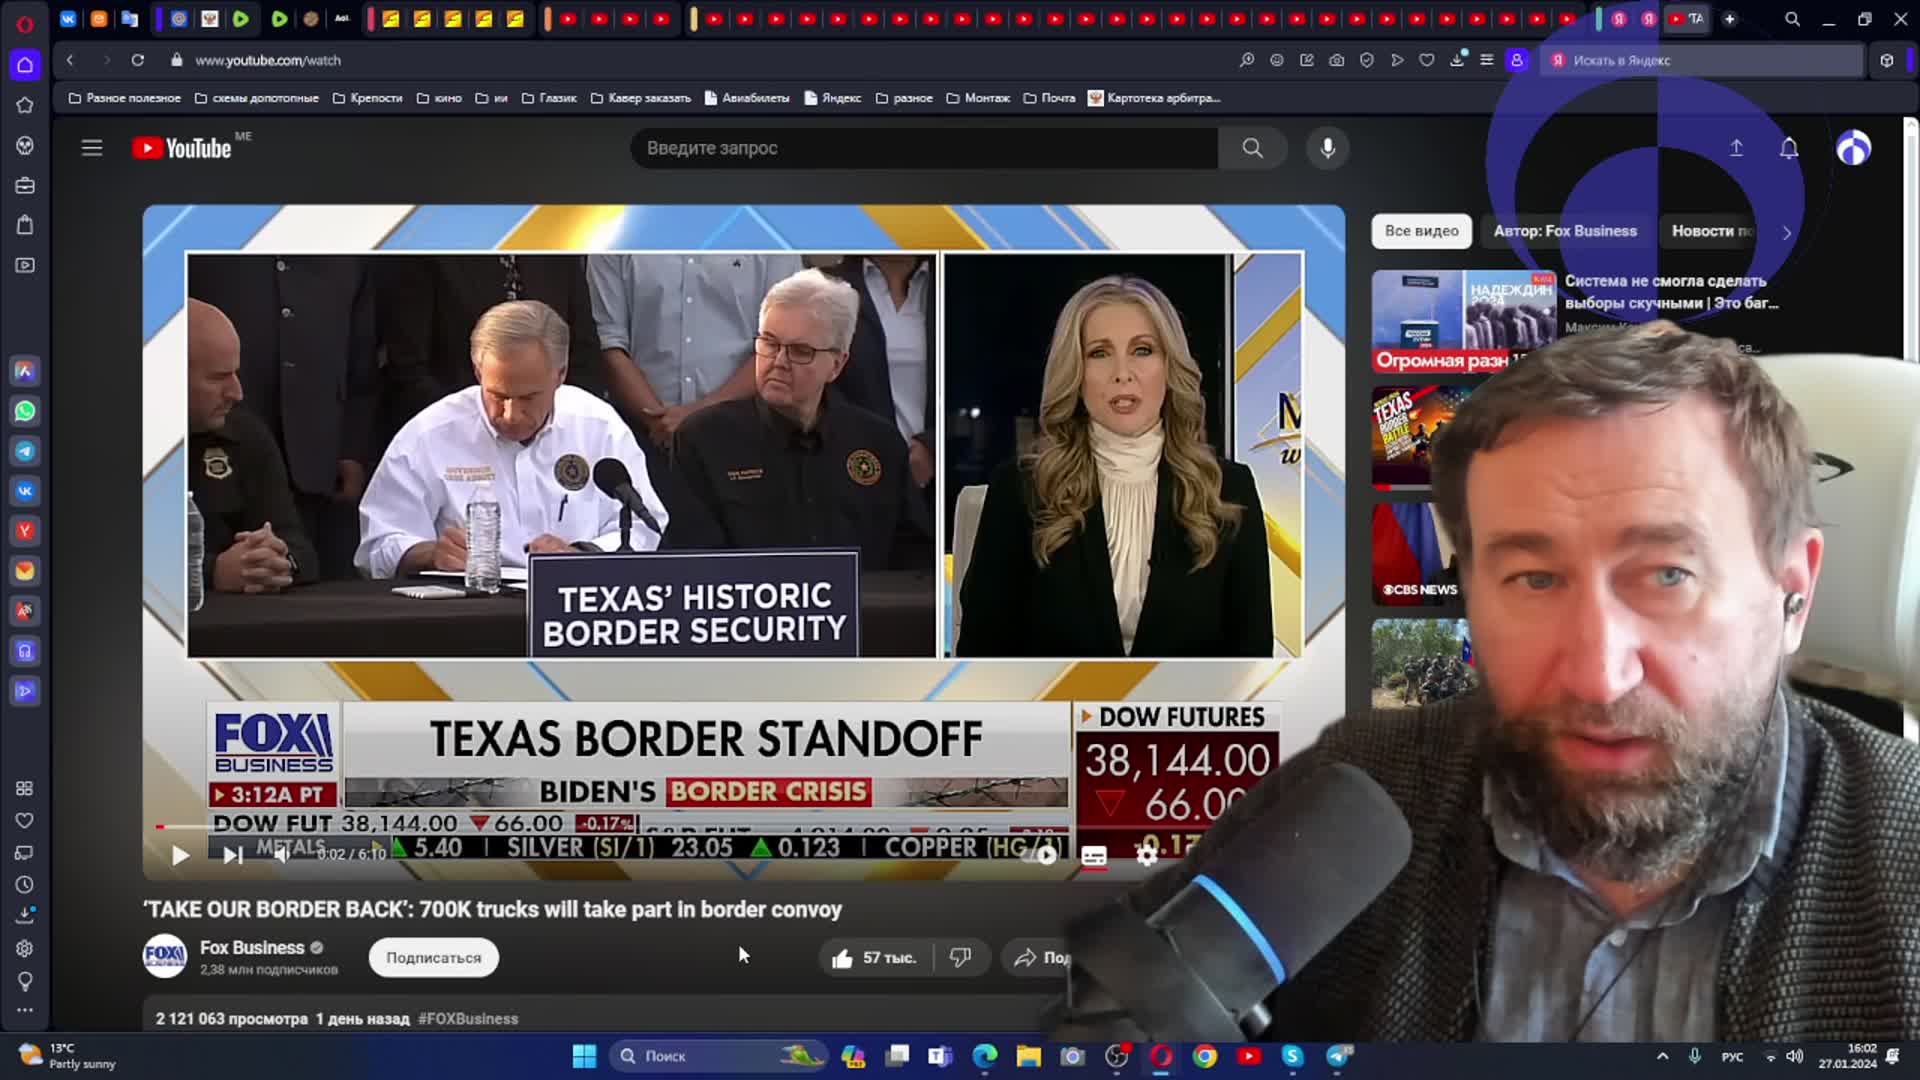1920x1080 pixels.
Task: Open Google Chrome from the taskbar
Action: click(x=1205, y=1056)
